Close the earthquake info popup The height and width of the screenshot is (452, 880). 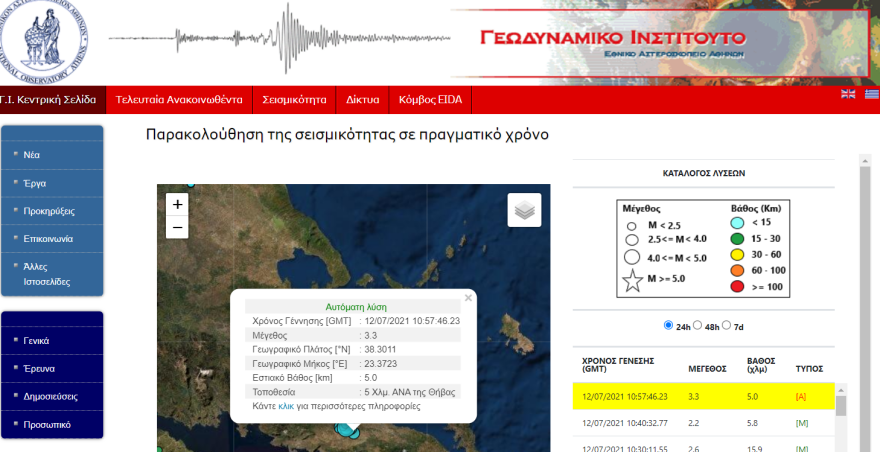(468, 298)
